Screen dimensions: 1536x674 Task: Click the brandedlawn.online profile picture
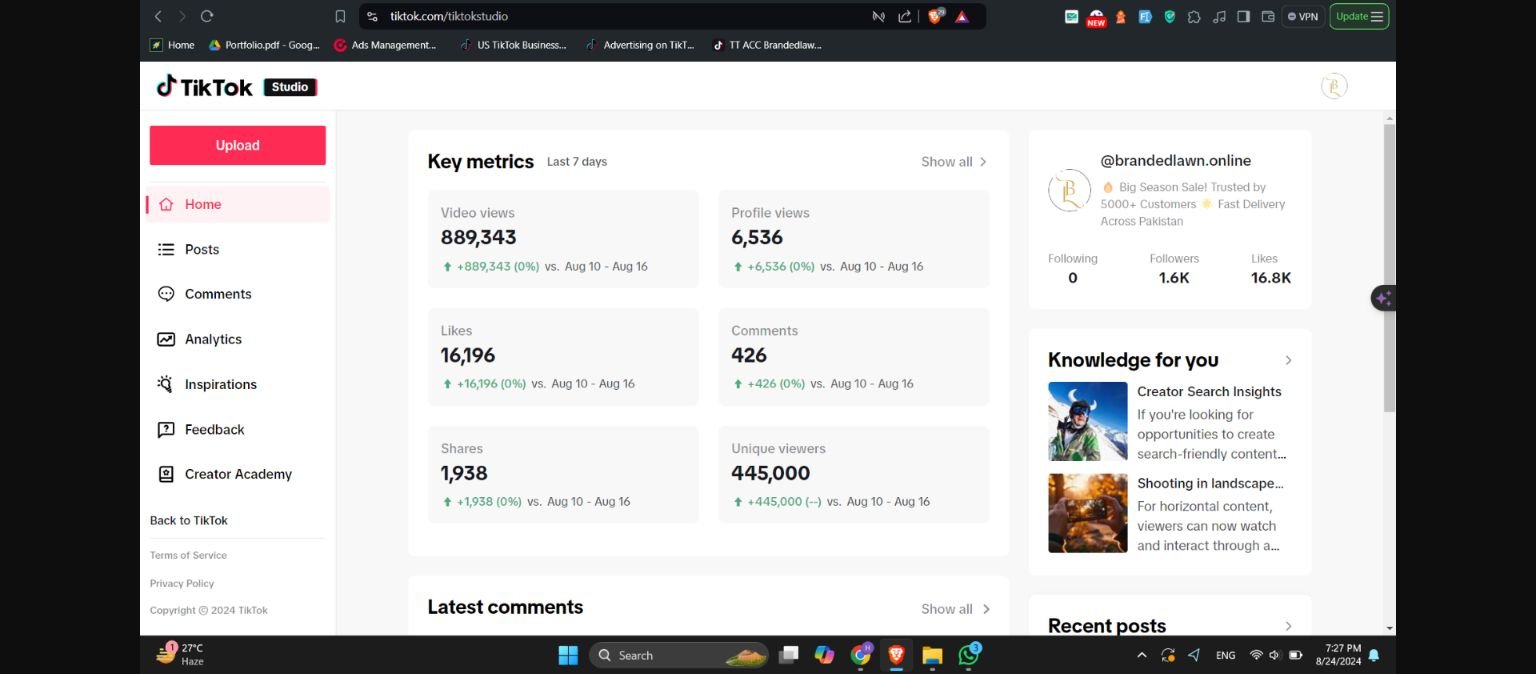coord(1069,190)
